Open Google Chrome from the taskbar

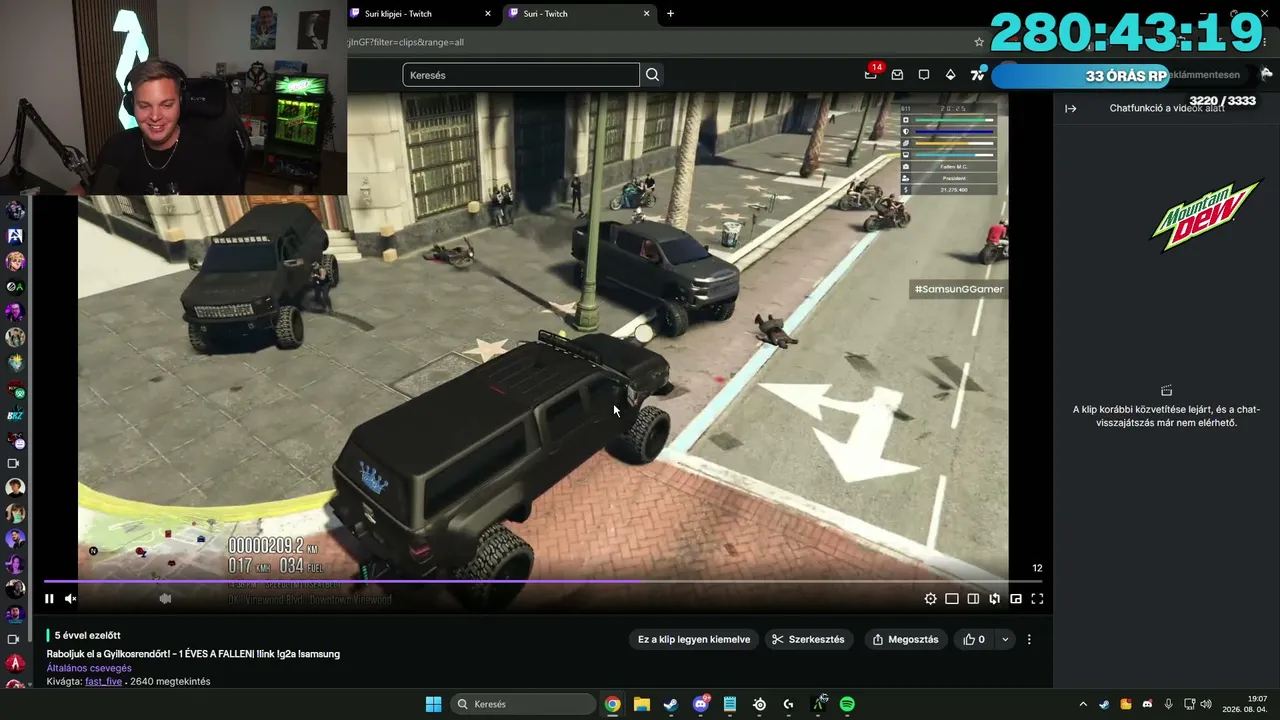click(x=612, y=704)
